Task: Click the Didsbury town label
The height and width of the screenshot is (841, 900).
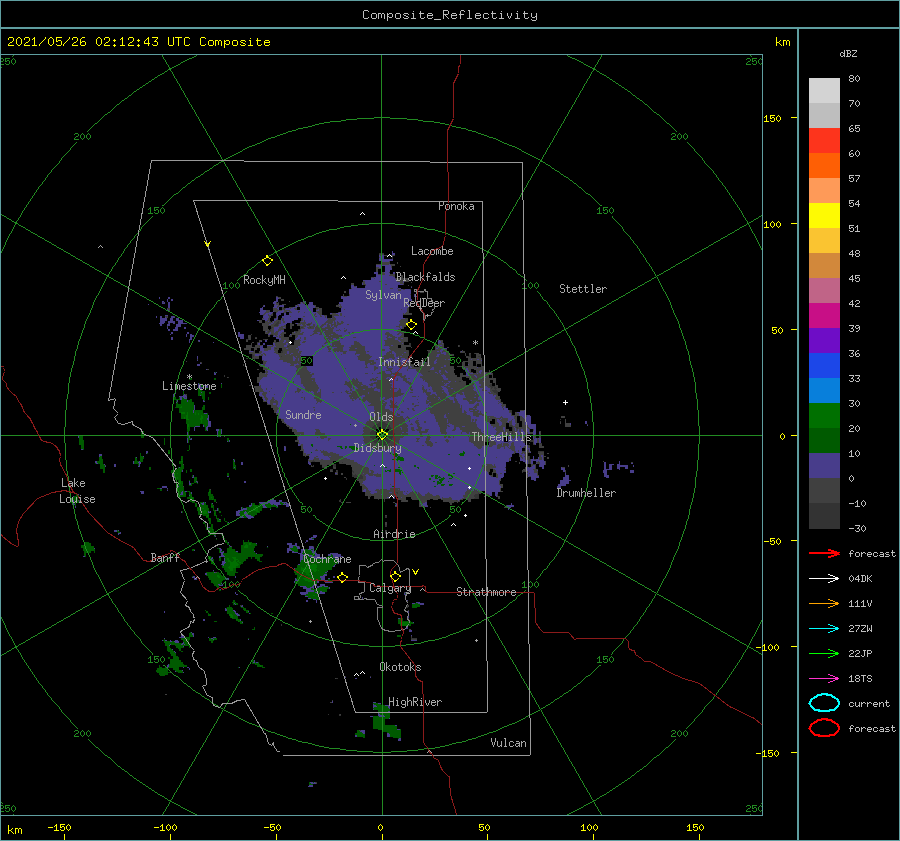Action: point(377,448)
